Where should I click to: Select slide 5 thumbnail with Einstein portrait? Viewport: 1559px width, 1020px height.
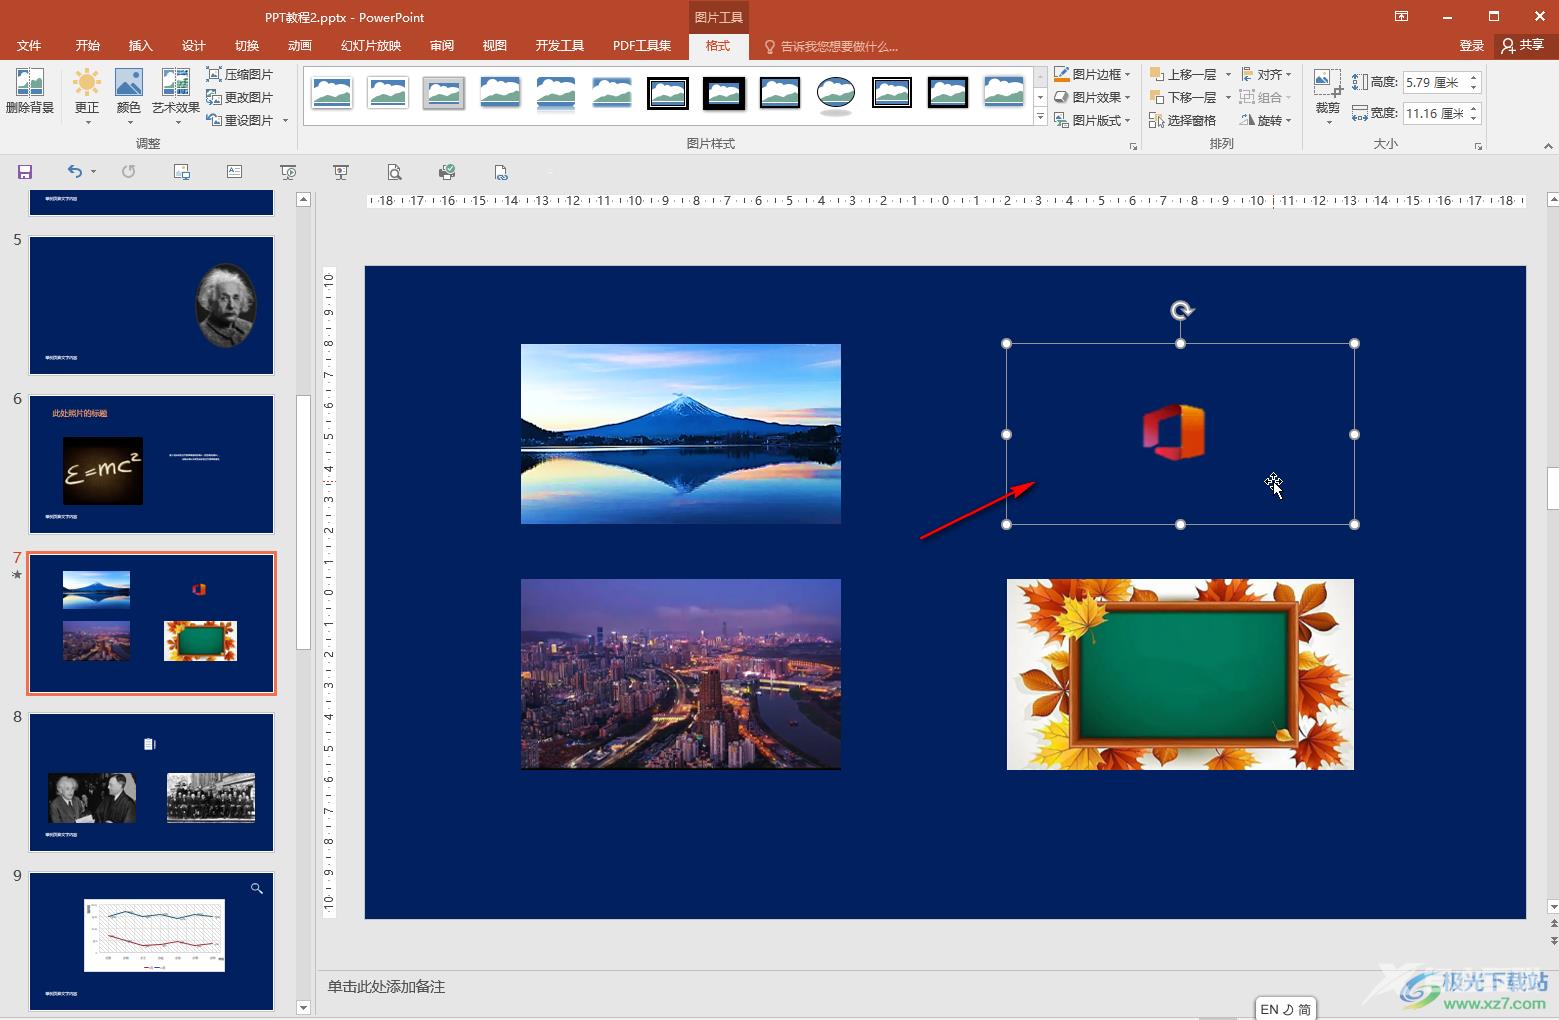151,305
